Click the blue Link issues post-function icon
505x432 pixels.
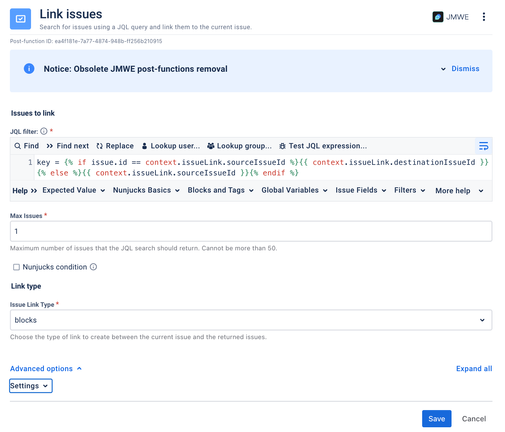(20, 19)
